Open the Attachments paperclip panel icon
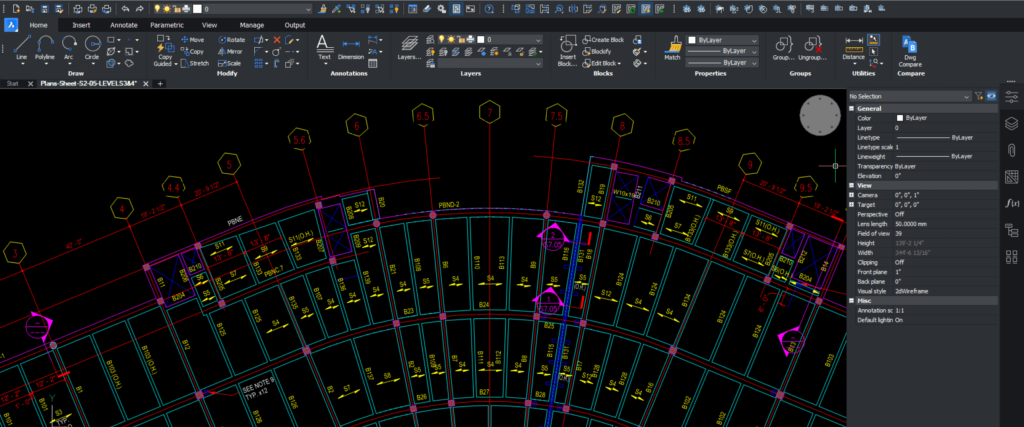This screenshot has width=1024, height=427. click(x=1011, y=150)
